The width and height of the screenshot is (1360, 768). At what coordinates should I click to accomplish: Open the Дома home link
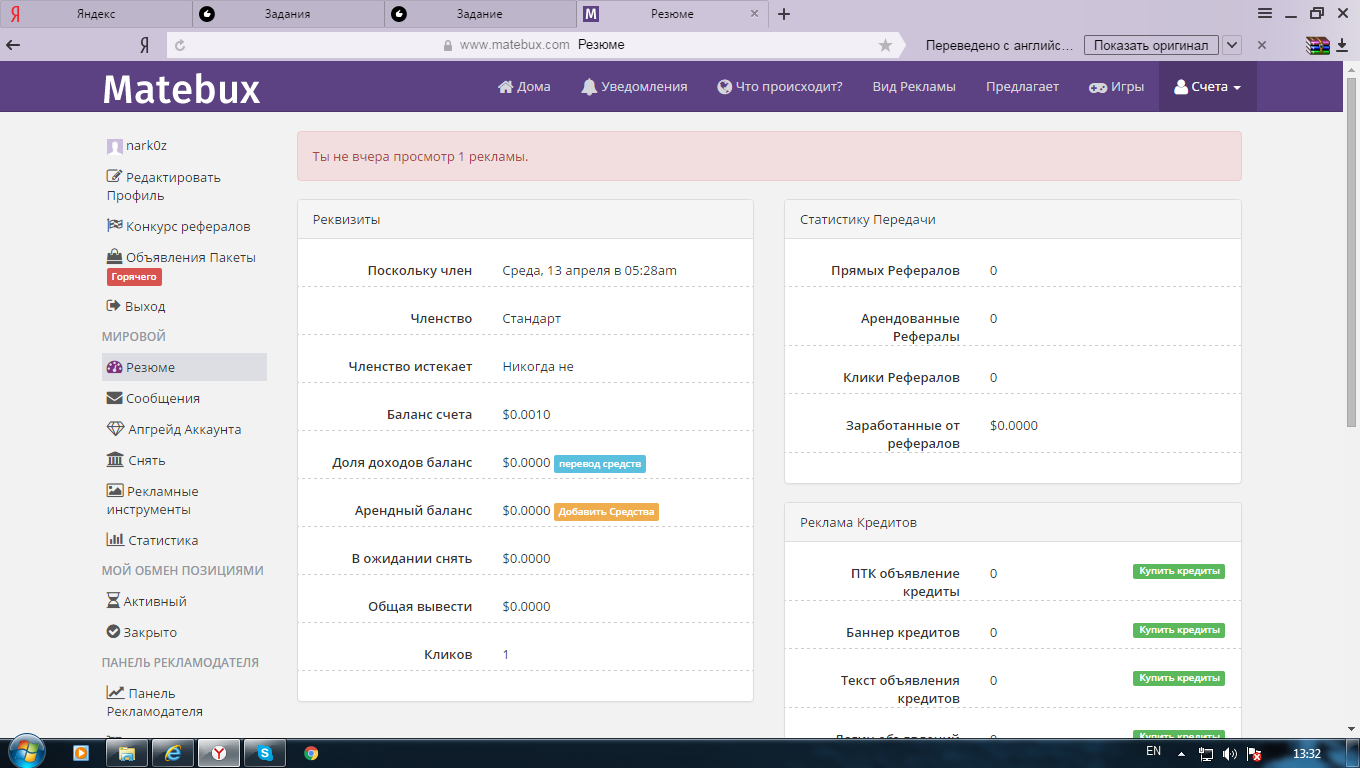coord(524,87)
